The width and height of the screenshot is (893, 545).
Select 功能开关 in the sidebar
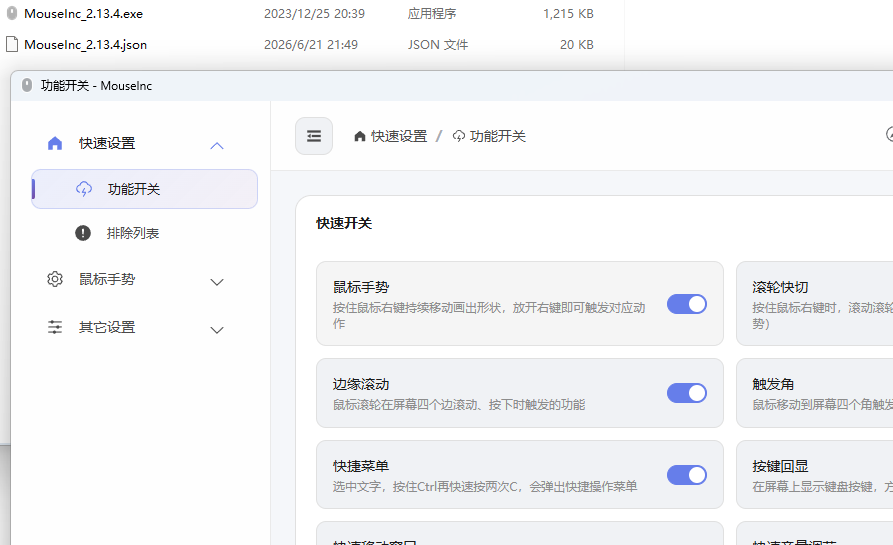(x=145, y=189)
